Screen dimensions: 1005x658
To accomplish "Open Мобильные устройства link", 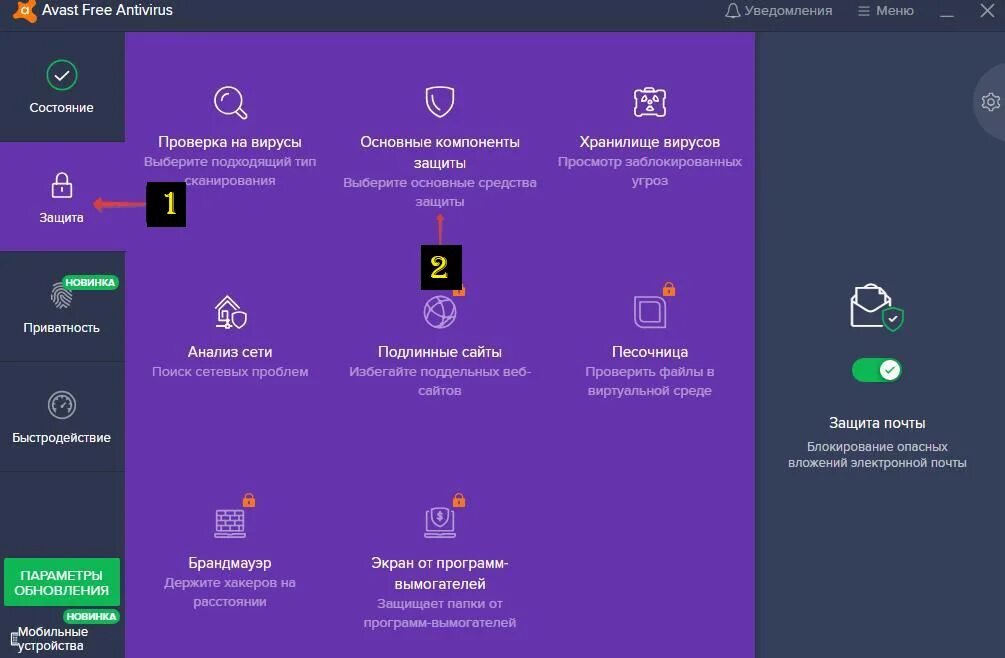I will (51, 639).
